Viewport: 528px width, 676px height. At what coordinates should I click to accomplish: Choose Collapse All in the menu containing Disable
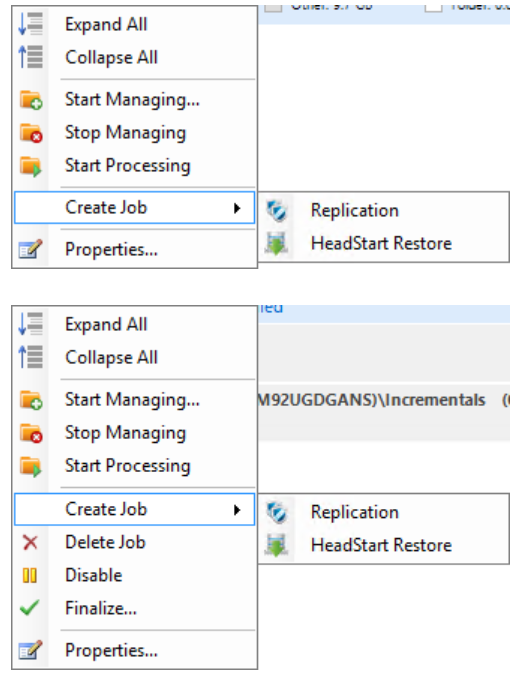pos(111,357)
